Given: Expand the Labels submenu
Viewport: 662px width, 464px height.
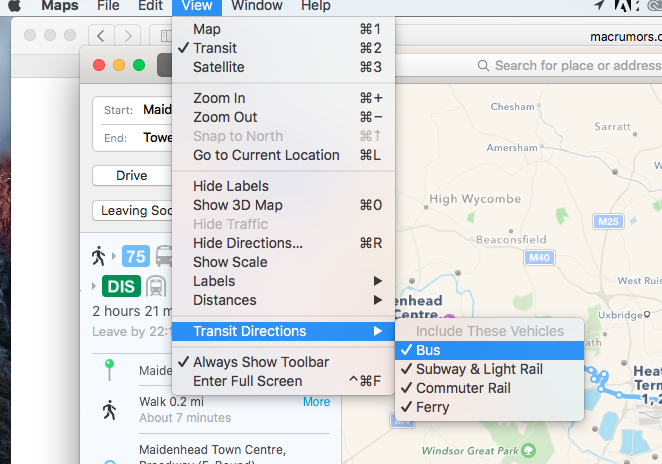Looking at the screenshot, I should [x=283, y=281].
